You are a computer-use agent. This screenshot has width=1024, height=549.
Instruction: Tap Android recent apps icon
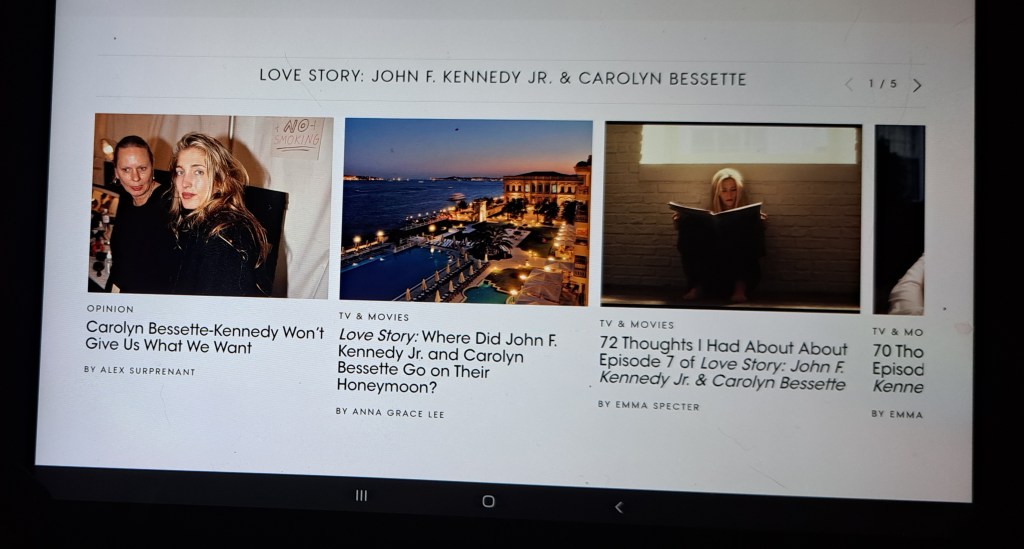(x=361, y=495)
